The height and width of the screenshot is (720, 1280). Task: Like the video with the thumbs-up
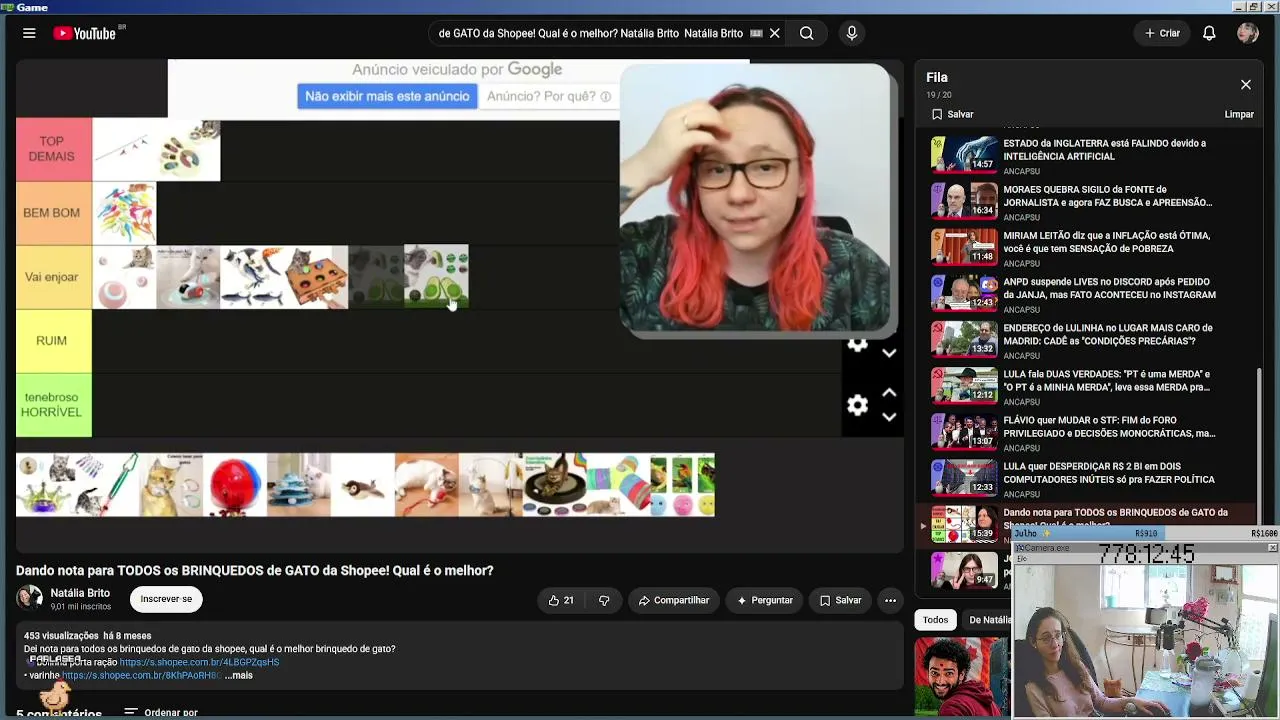pyautogui.click(x=561, y=600)
